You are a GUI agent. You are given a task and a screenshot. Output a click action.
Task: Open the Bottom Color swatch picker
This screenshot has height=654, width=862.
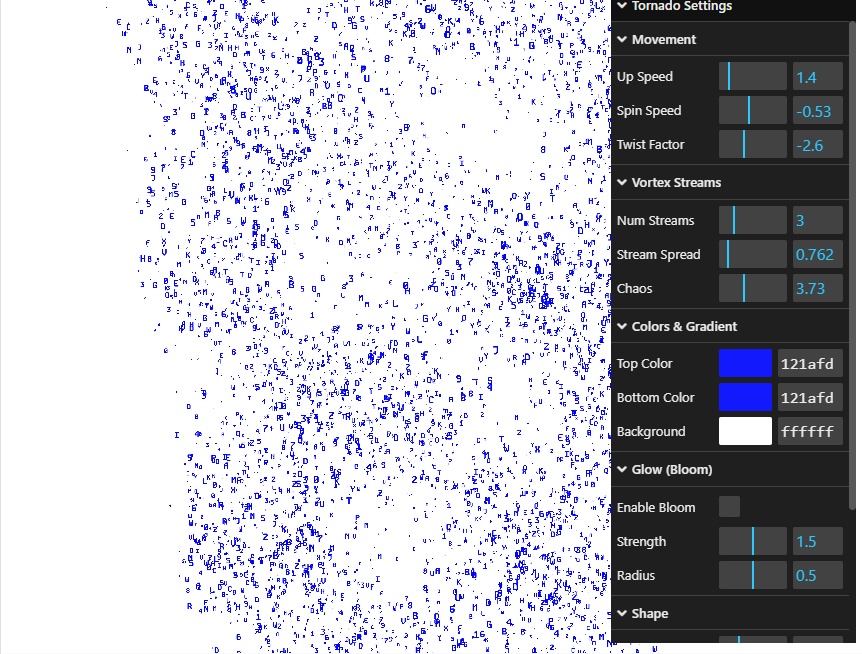click(x=745, y=397)
